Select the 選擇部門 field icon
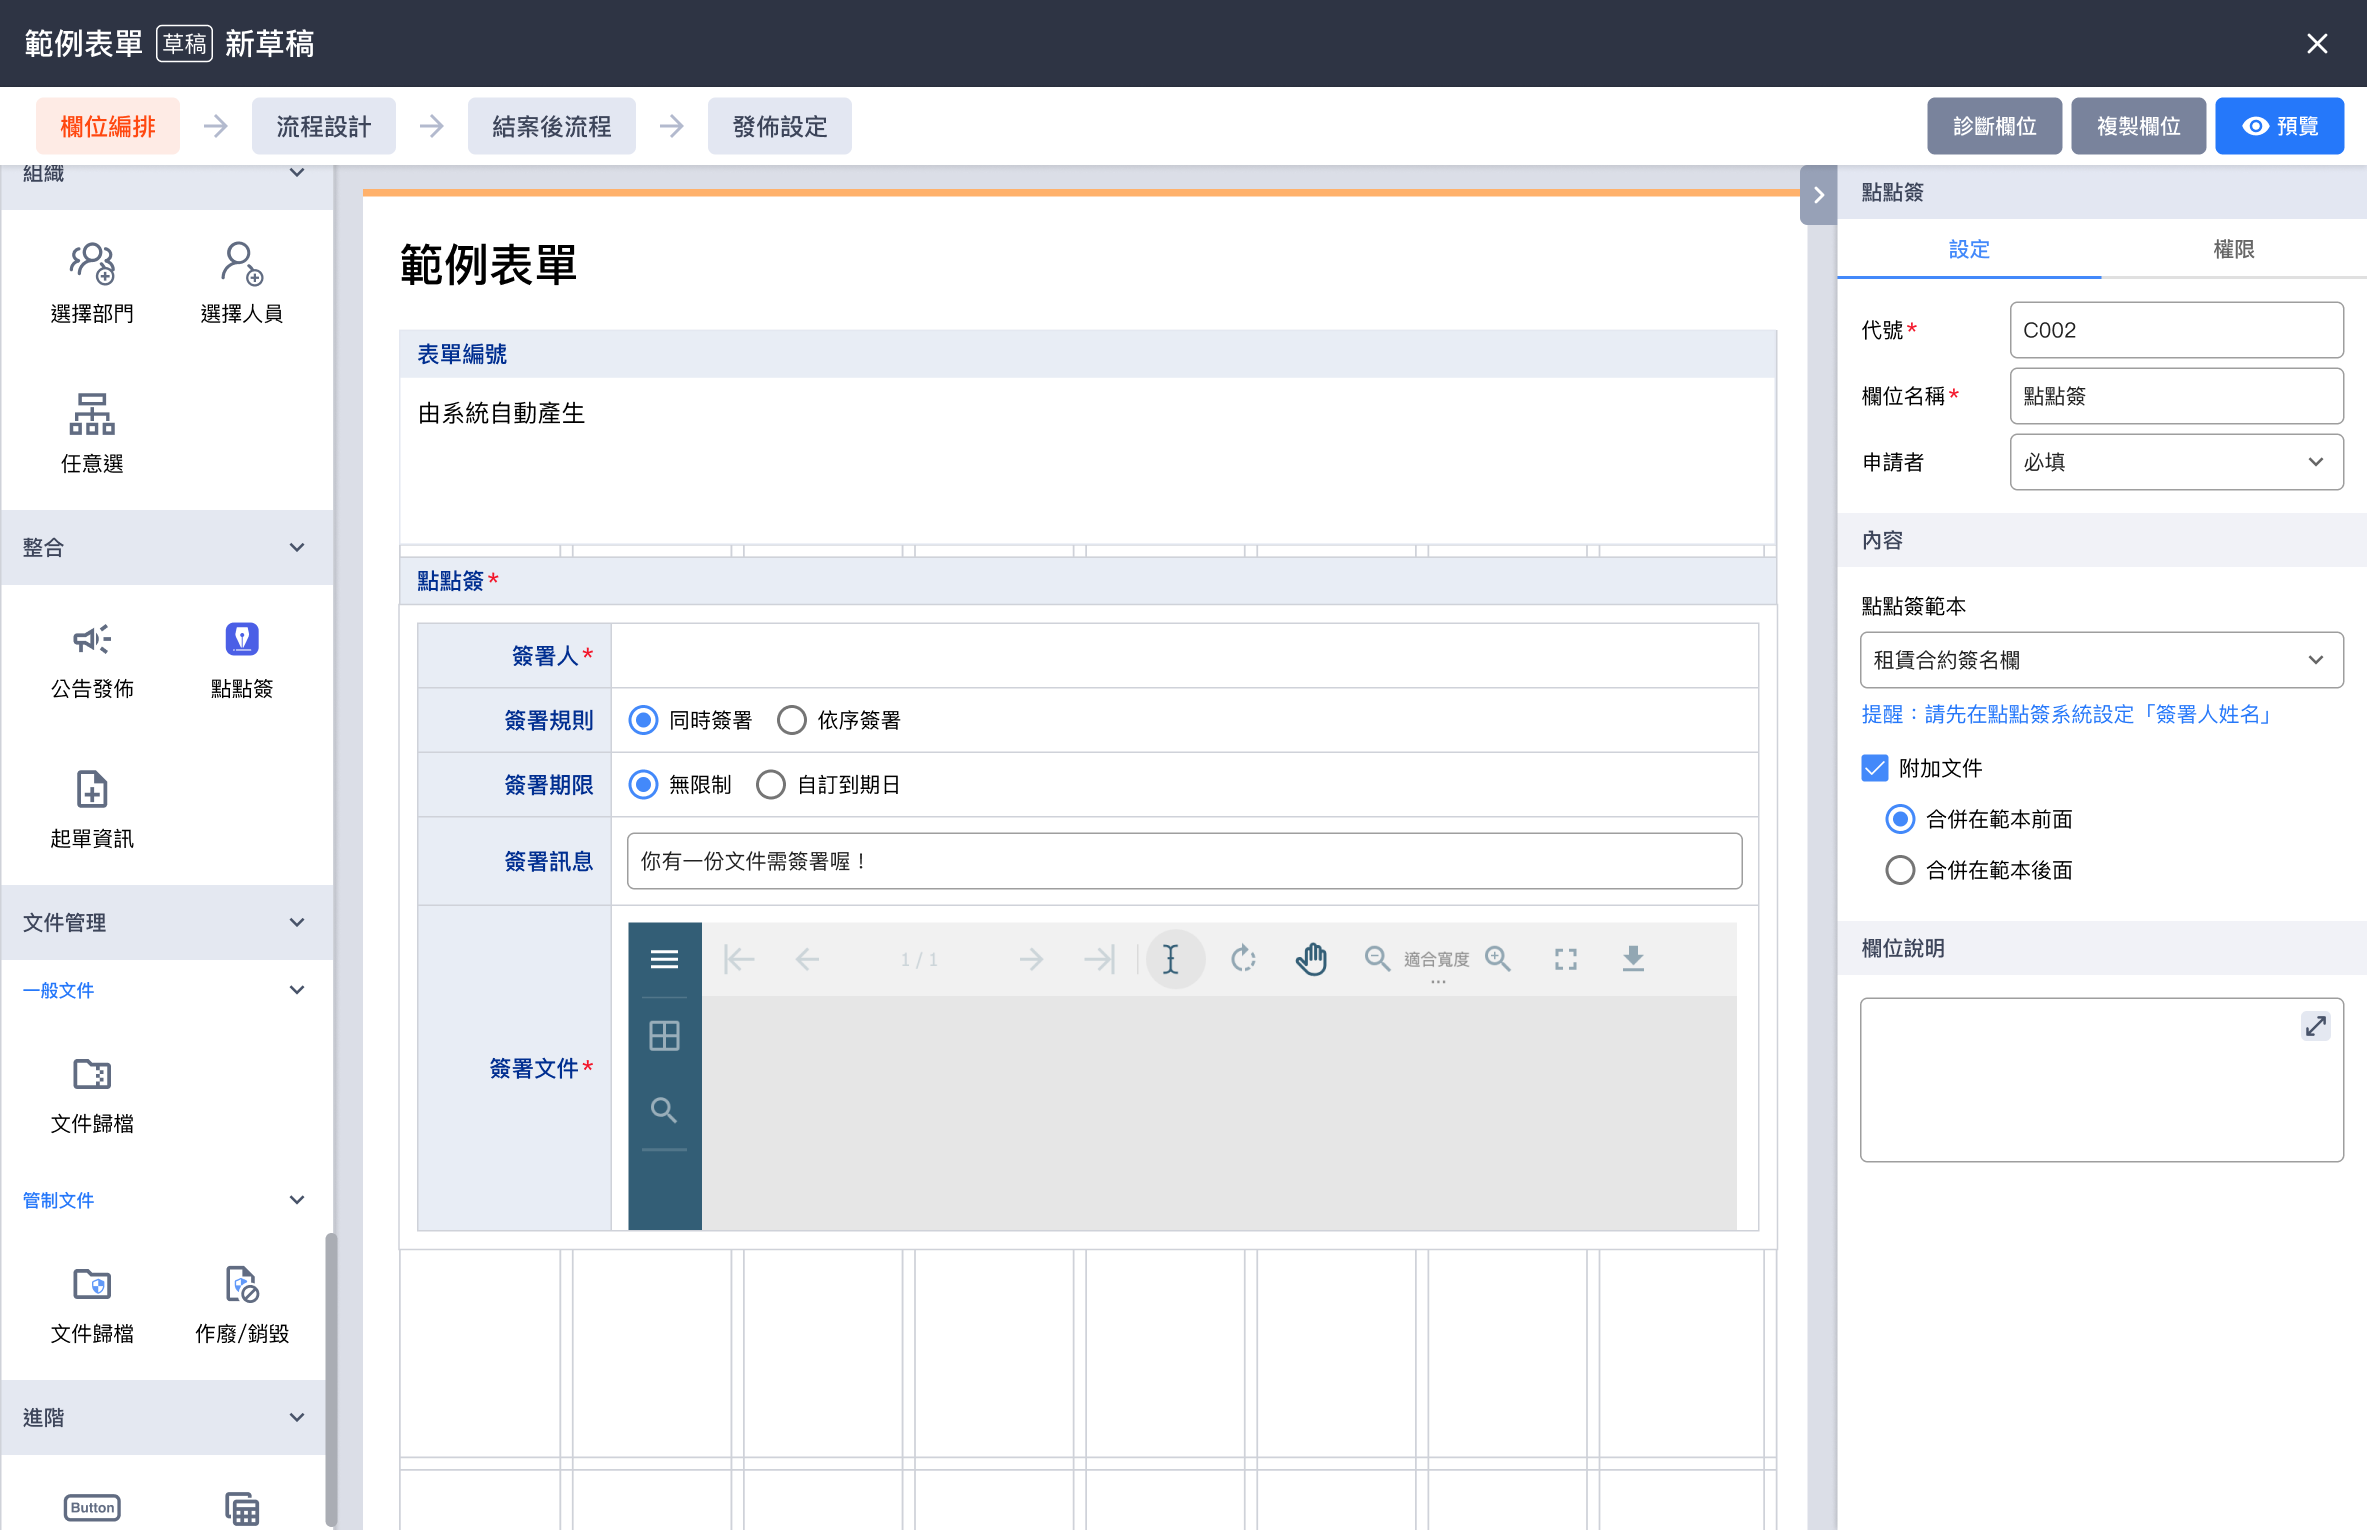Screen dimensions: 2367x1530 point(92,264)
